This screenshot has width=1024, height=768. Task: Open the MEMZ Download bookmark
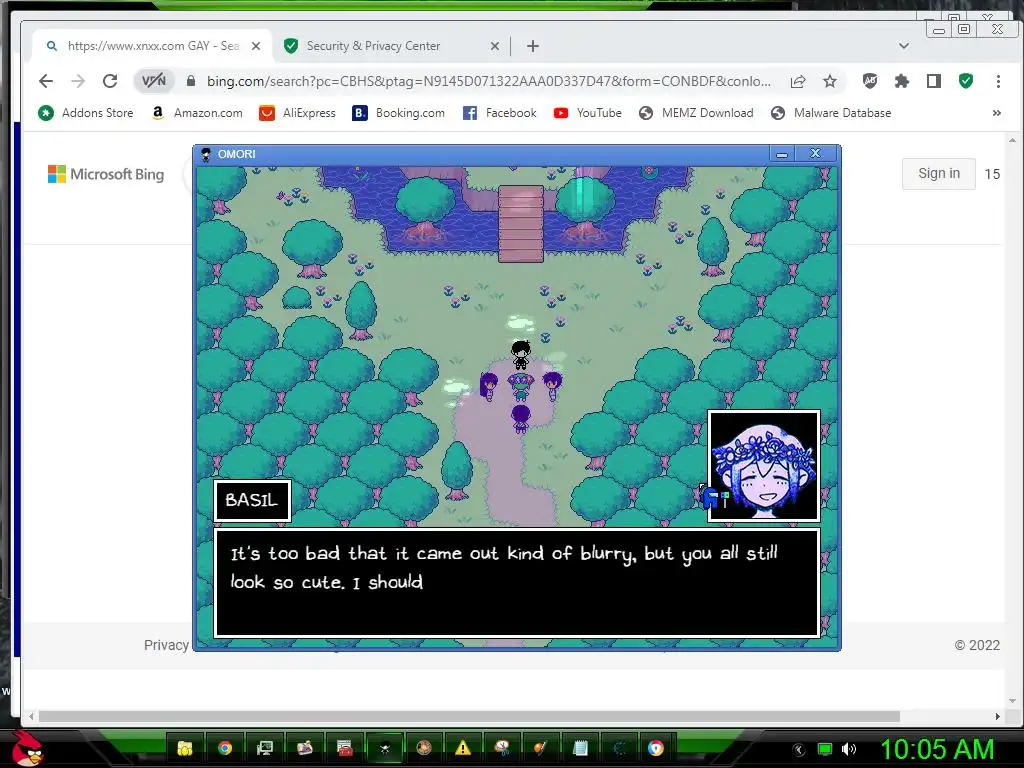tap(696, 113)
